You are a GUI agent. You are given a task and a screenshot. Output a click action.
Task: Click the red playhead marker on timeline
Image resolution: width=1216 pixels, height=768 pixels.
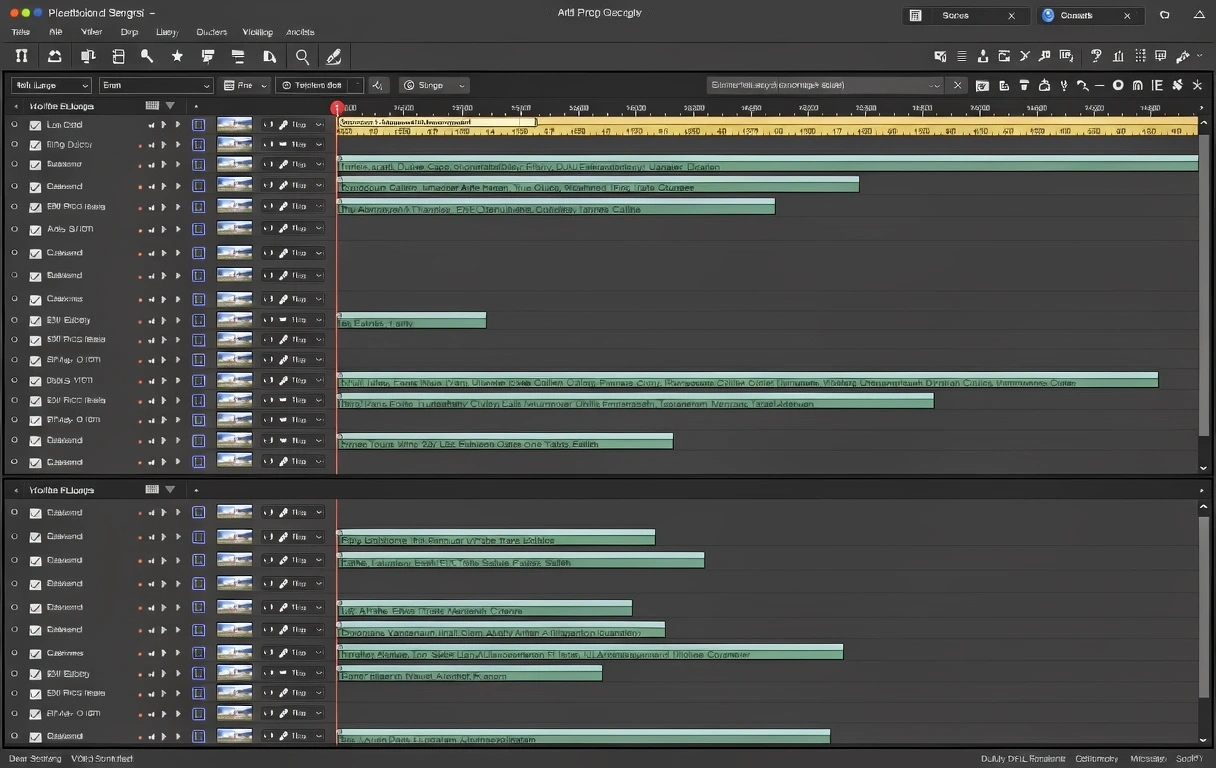pos(337,108)
